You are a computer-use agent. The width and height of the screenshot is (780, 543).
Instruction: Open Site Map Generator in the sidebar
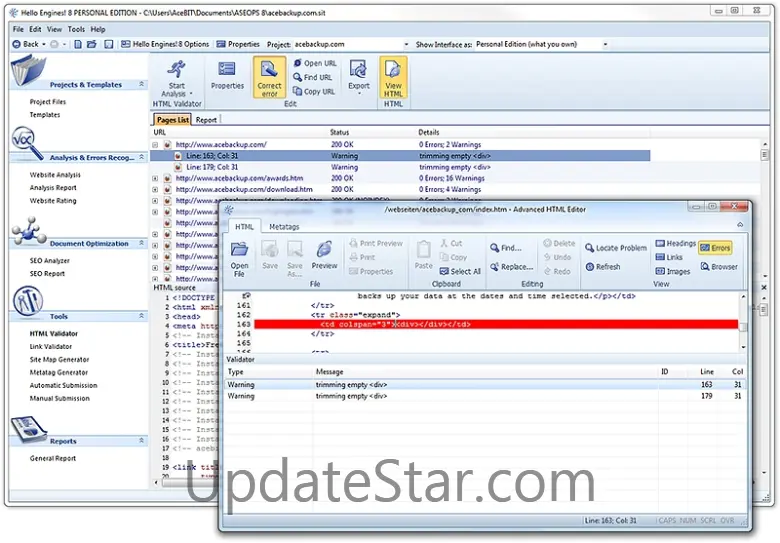click(x=59, y=360)
